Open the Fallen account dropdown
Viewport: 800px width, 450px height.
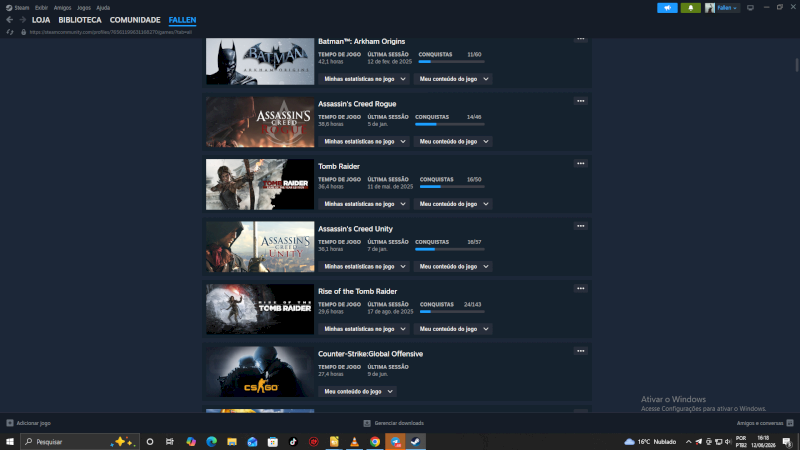[x=727, y=8]
